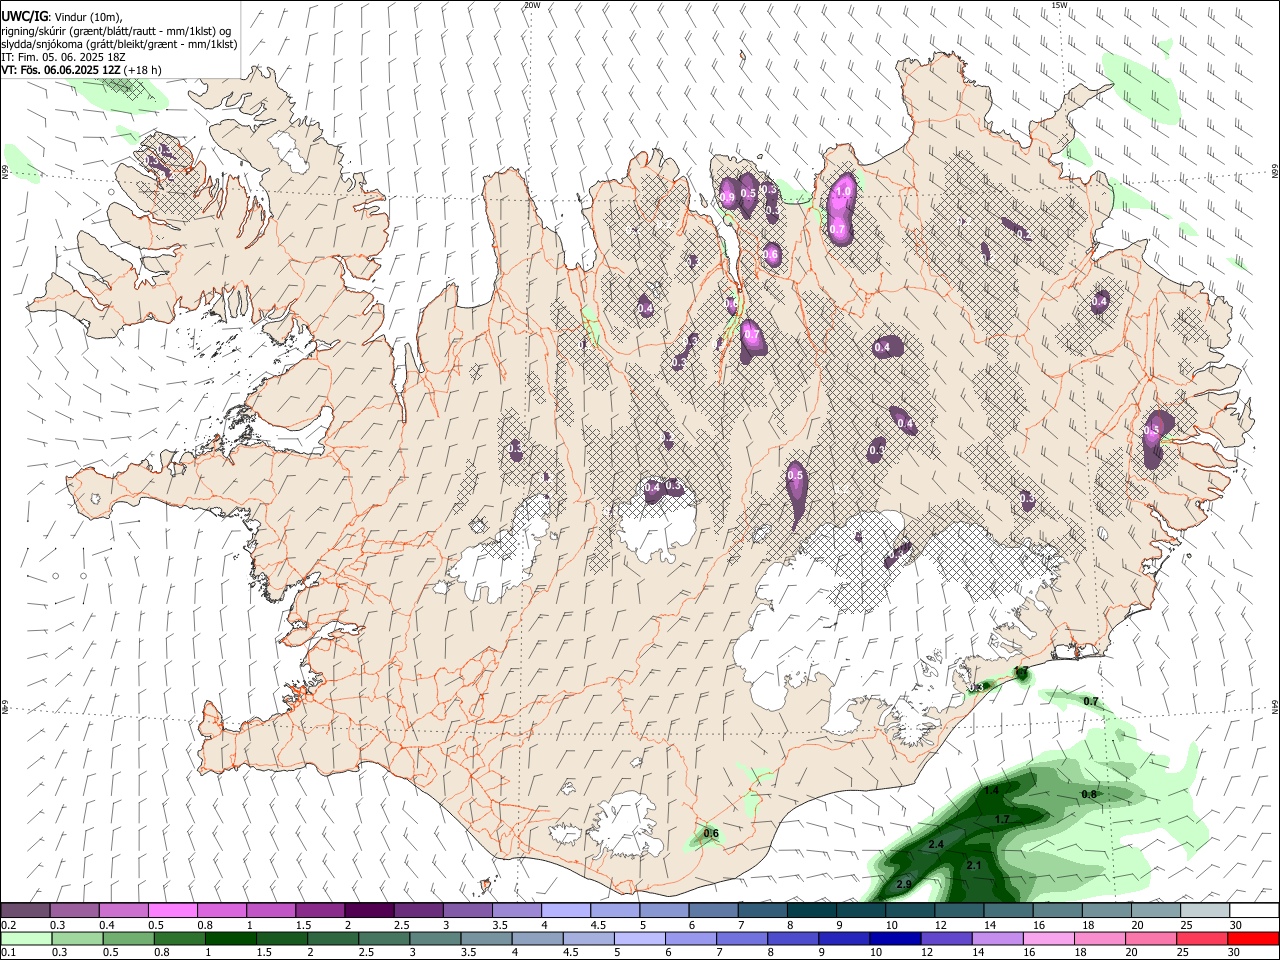Click the bright pink 0.5–0.8 snow legend swatch
Image resolution: width=1280 pixels, height=960 pixels.
pyautogui.click(x=172, y=911)
